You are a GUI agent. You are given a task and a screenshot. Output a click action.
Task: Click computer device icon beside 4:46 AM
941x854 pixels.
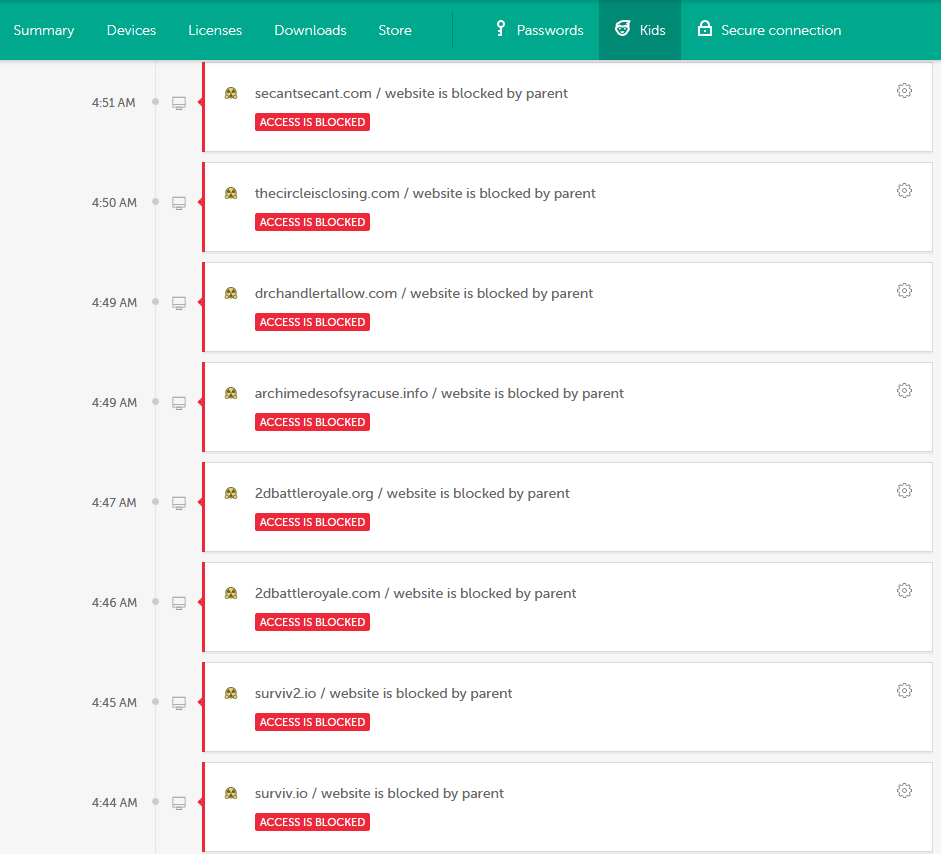pyautogui.click(x=179, y=603)
